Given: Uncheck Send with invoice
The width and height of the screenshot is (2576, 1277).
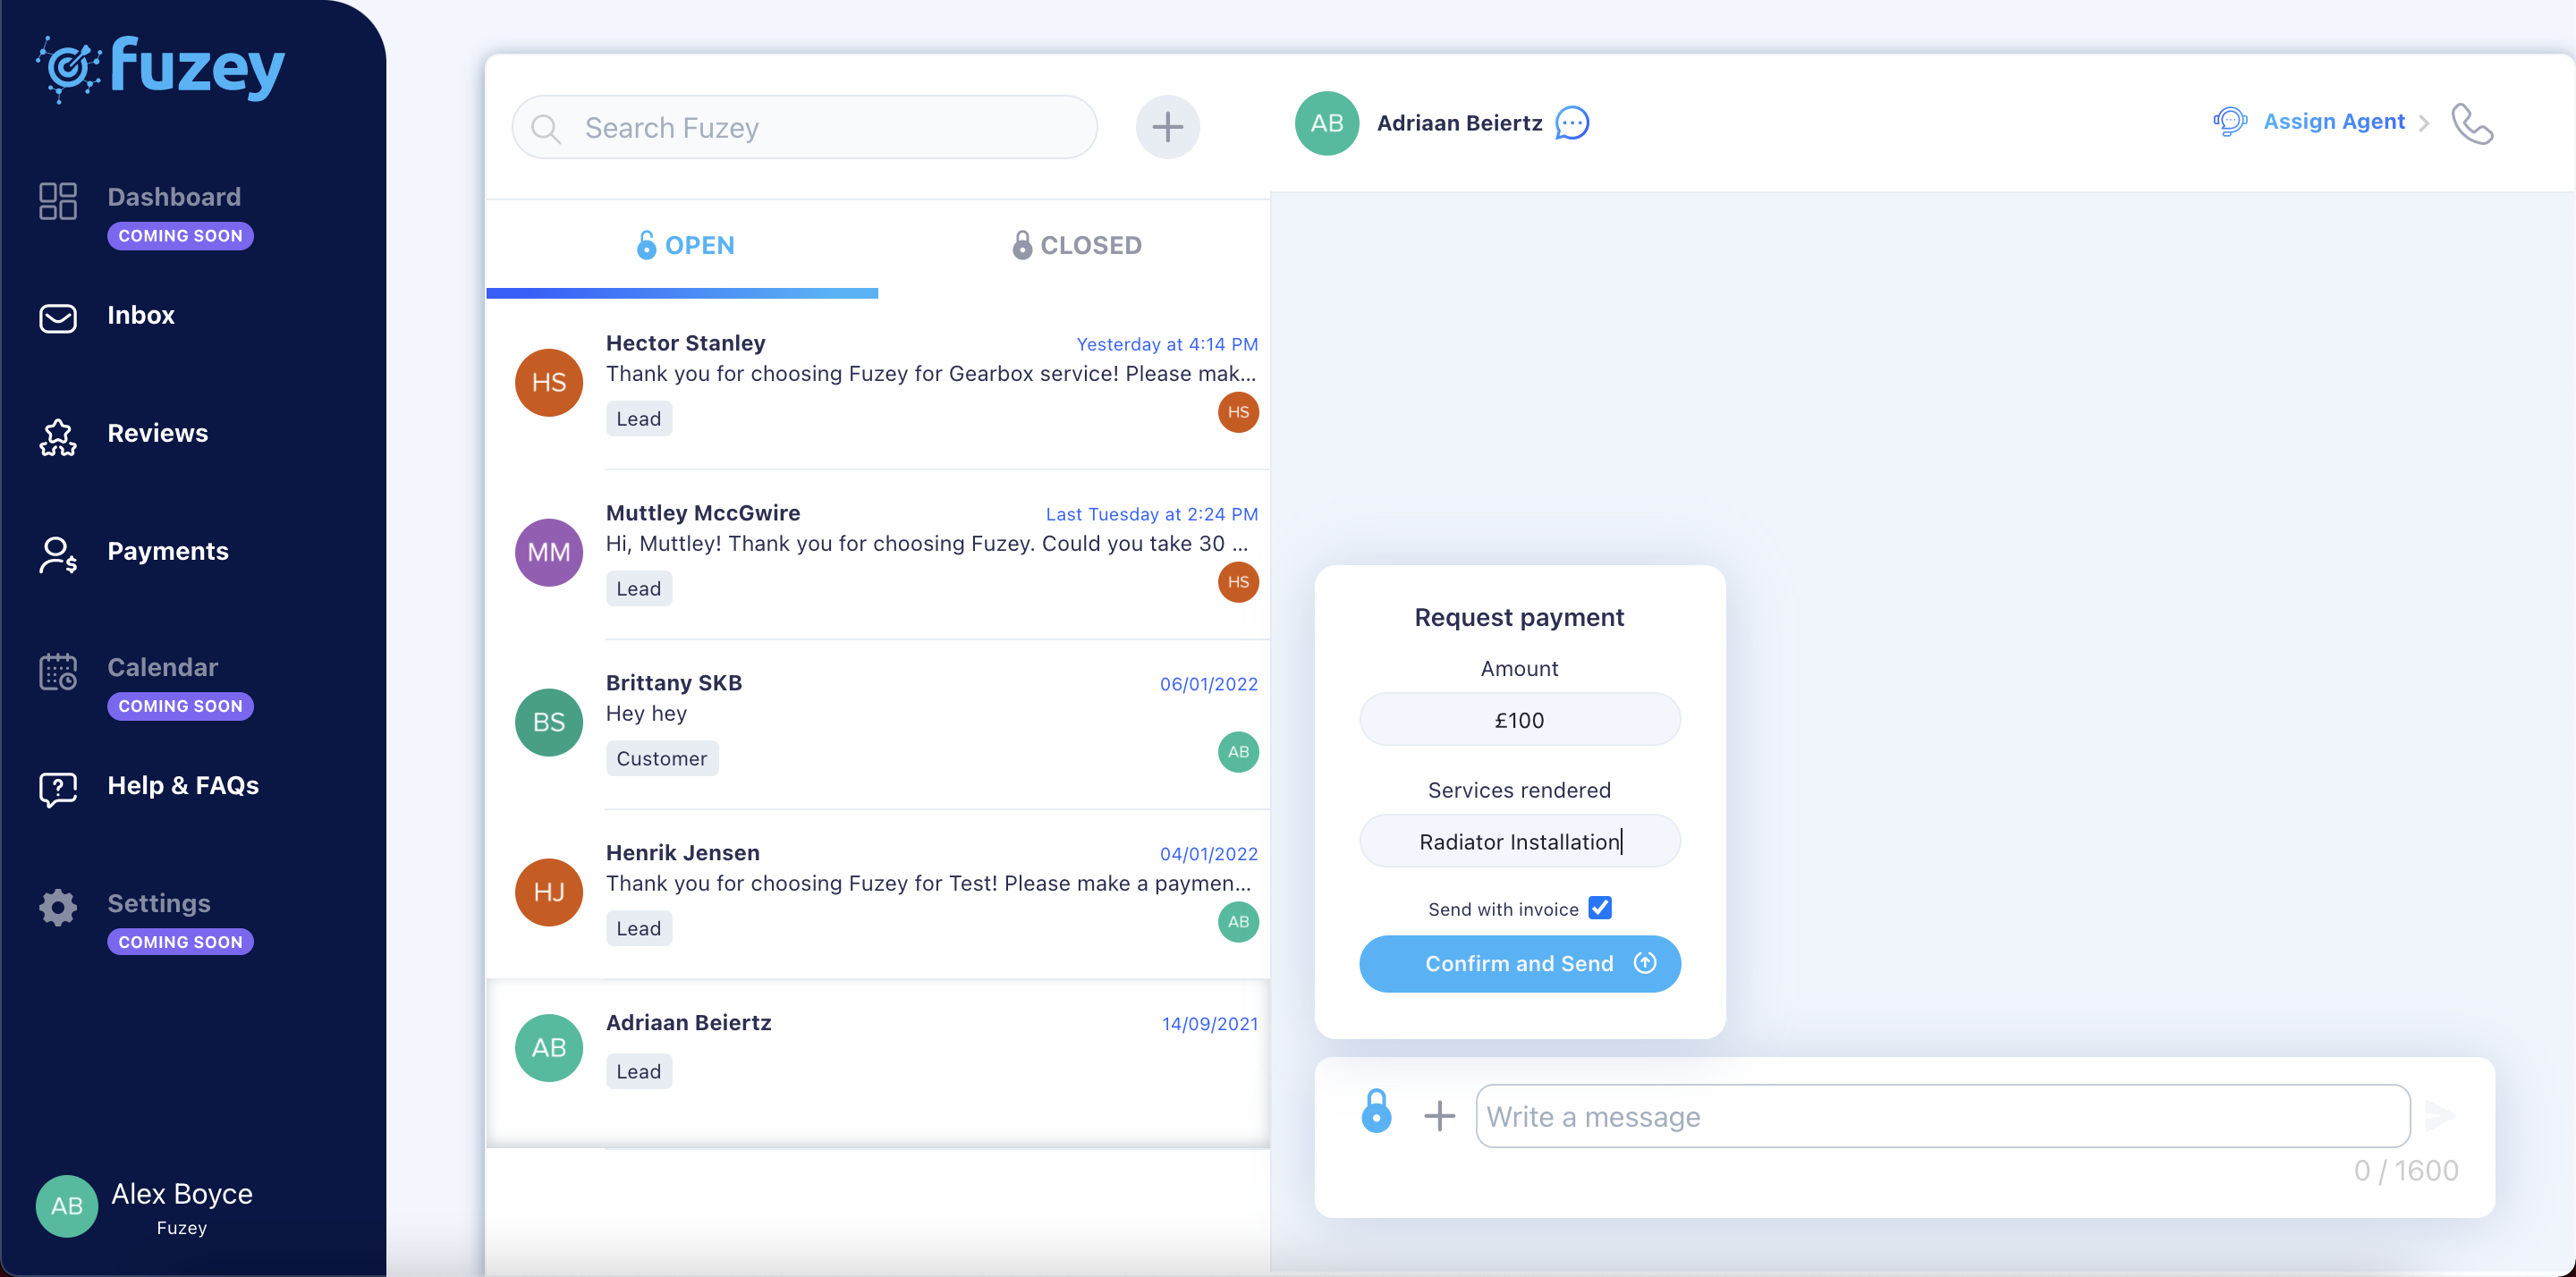Looking at the screenshot, I should pyautogui.click(x=1600, y=907).
